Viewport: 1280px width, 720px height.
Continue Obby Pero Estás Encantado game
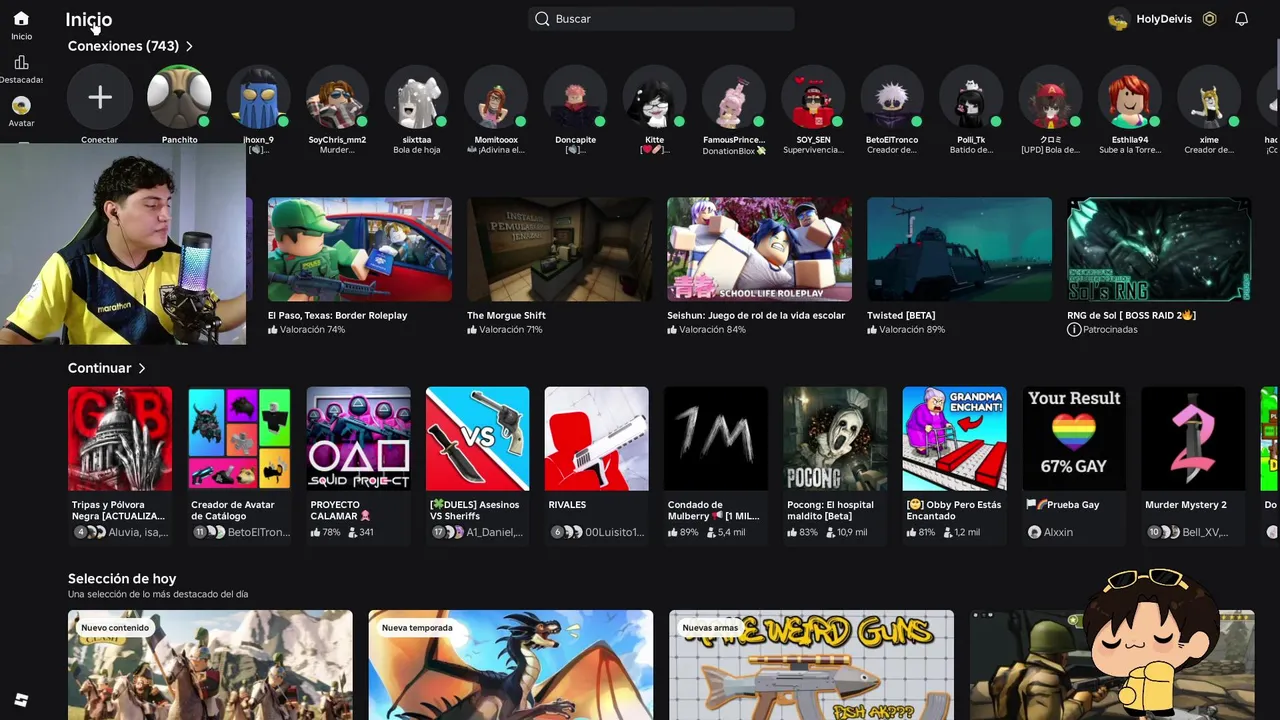pyautogui.click(x=954, y=439)
